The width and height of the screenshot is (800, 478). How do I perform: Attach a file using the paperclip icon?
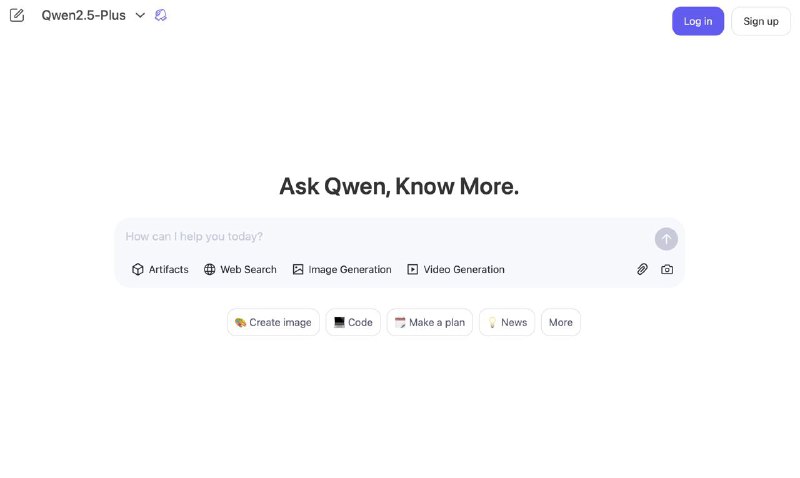point(642,269)
